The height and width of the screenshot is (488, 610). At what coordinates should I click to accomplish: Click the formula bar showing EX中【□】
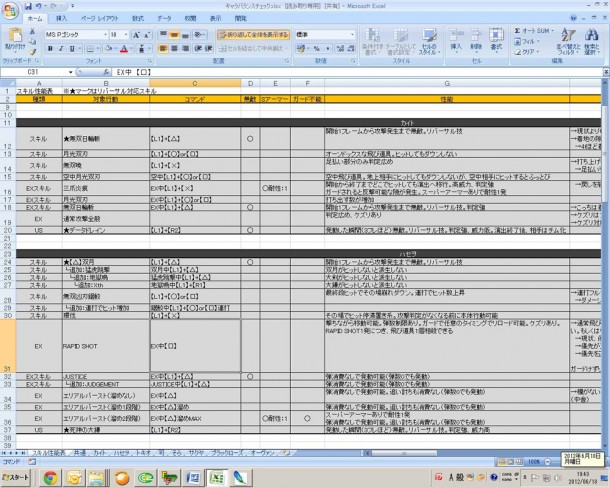coord(358,72)
